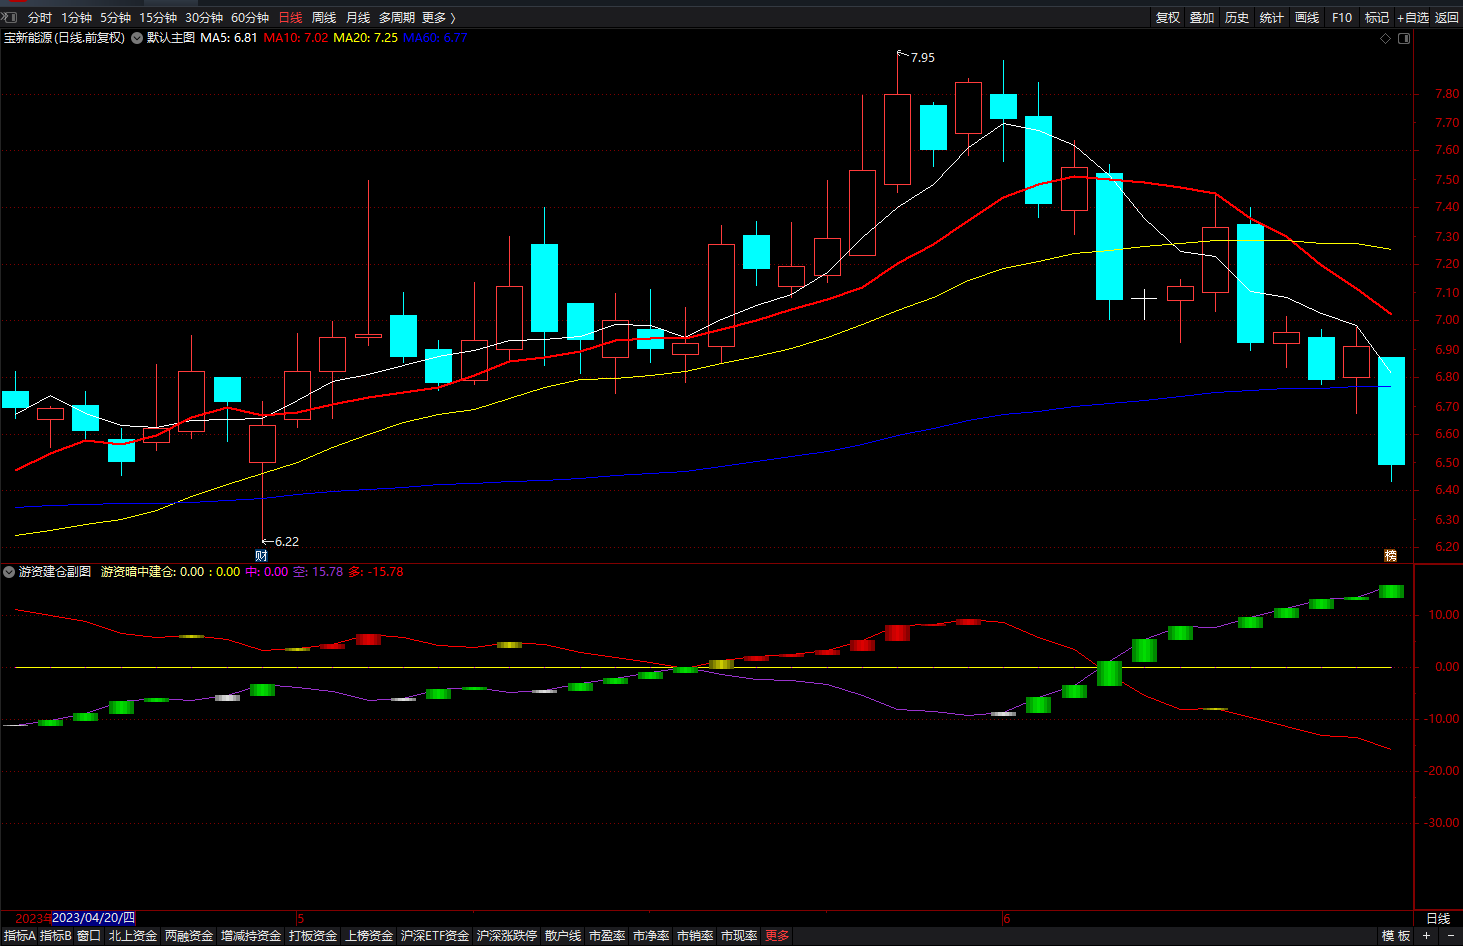
Task: Click the minus zoom-out icon at the bottom bar
Action: click(1449, 936)
